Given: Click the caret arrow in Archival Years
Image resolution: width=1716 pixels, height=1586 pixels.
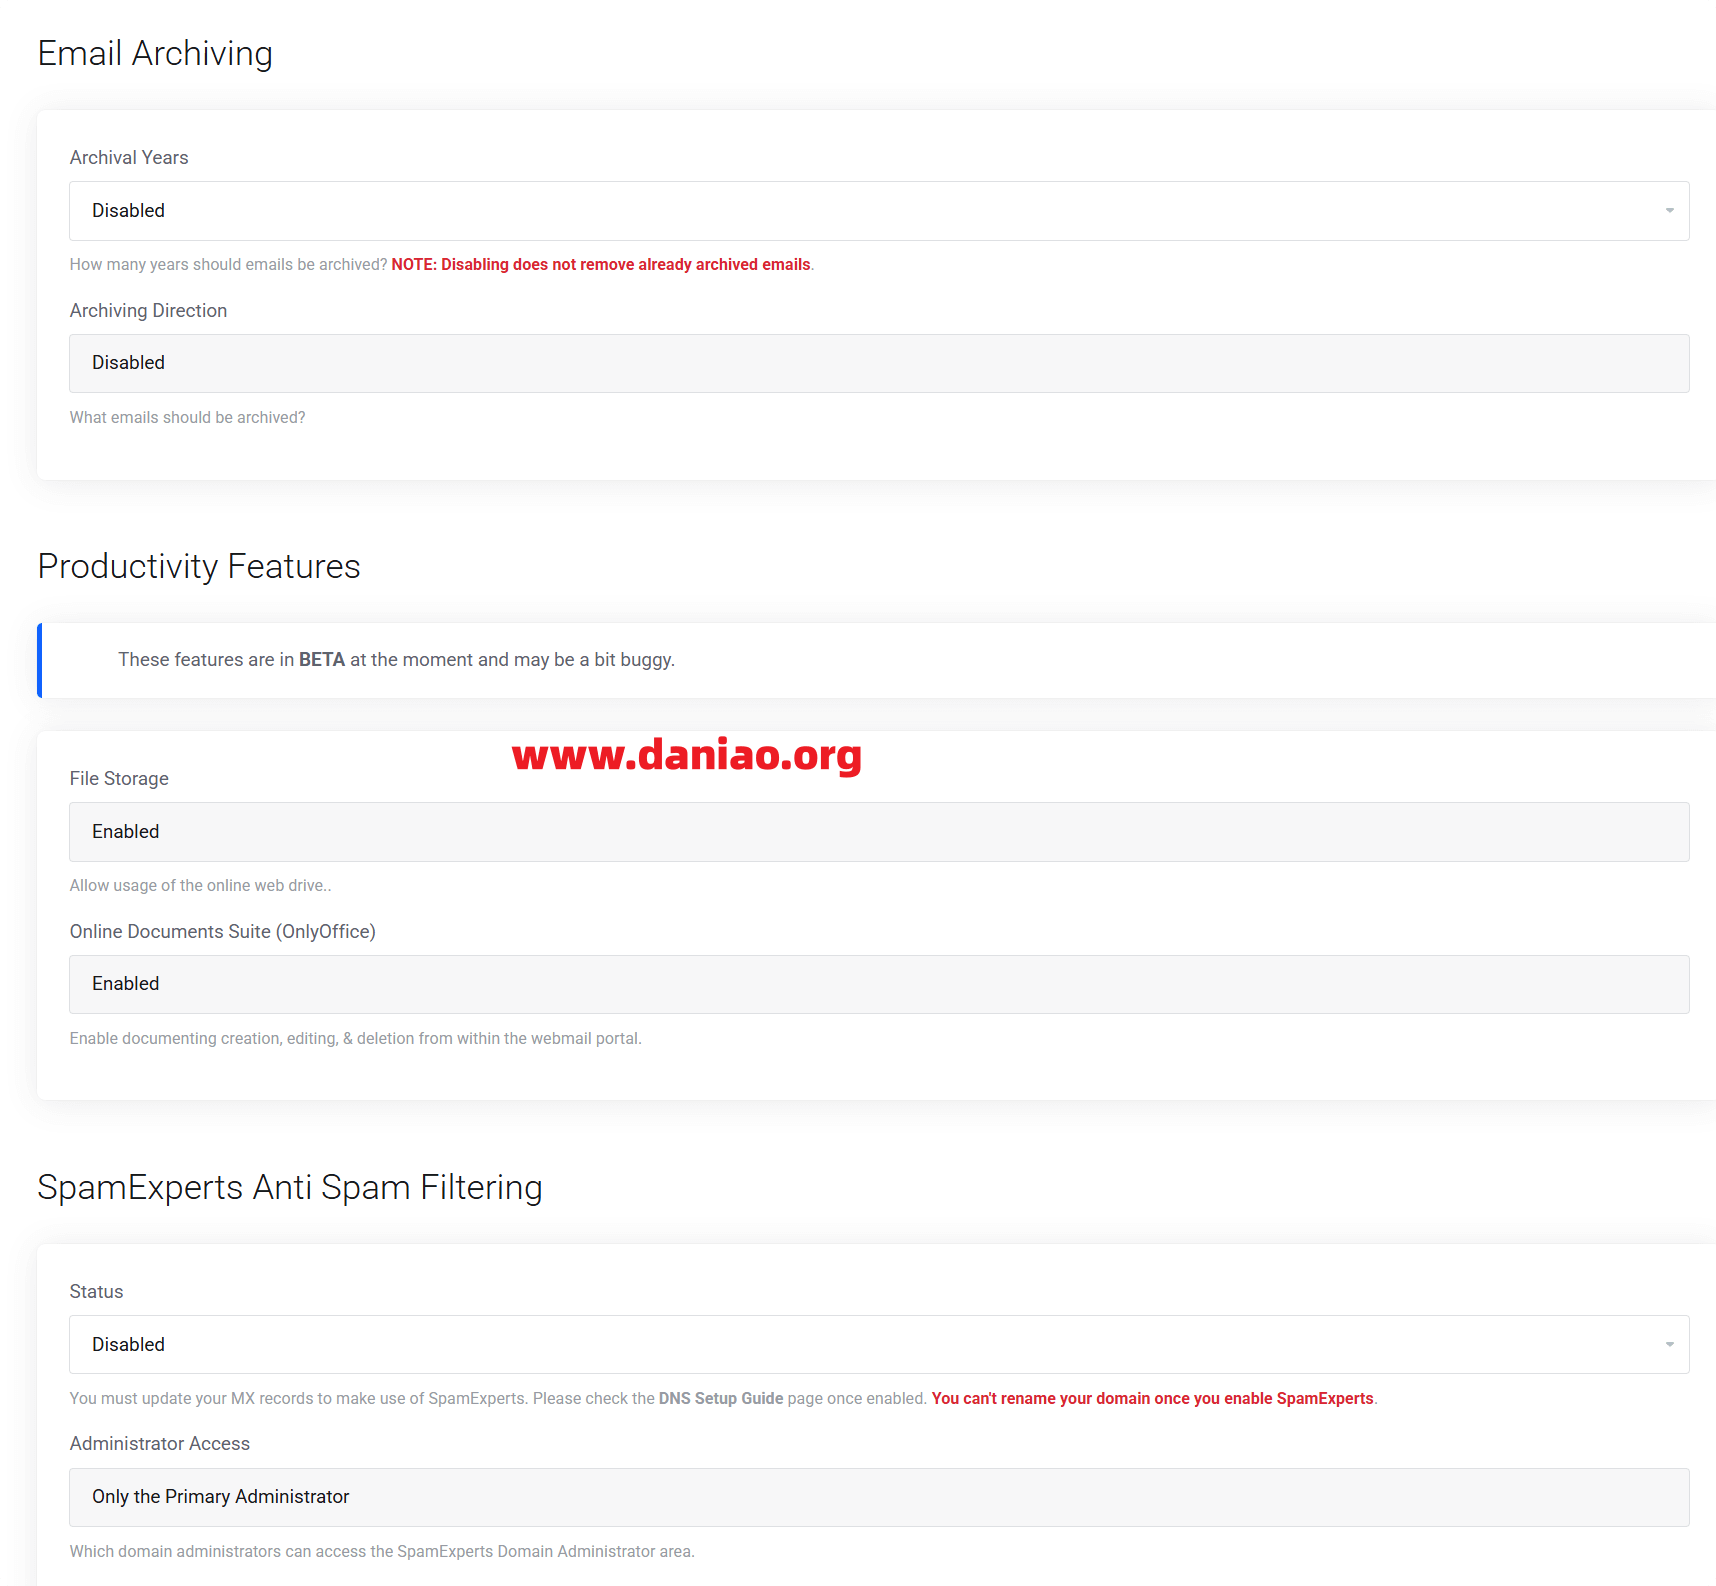Looking at the screenshot, I should 1669,211.
